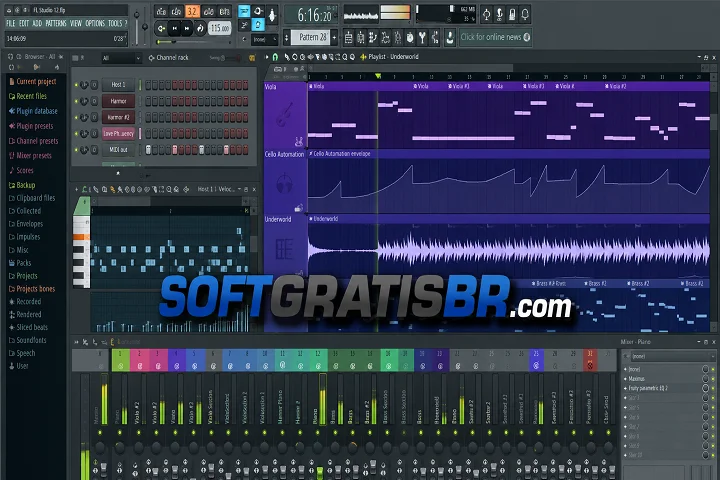
Task: Open the TOOLS menu
Action: point(115,23)
